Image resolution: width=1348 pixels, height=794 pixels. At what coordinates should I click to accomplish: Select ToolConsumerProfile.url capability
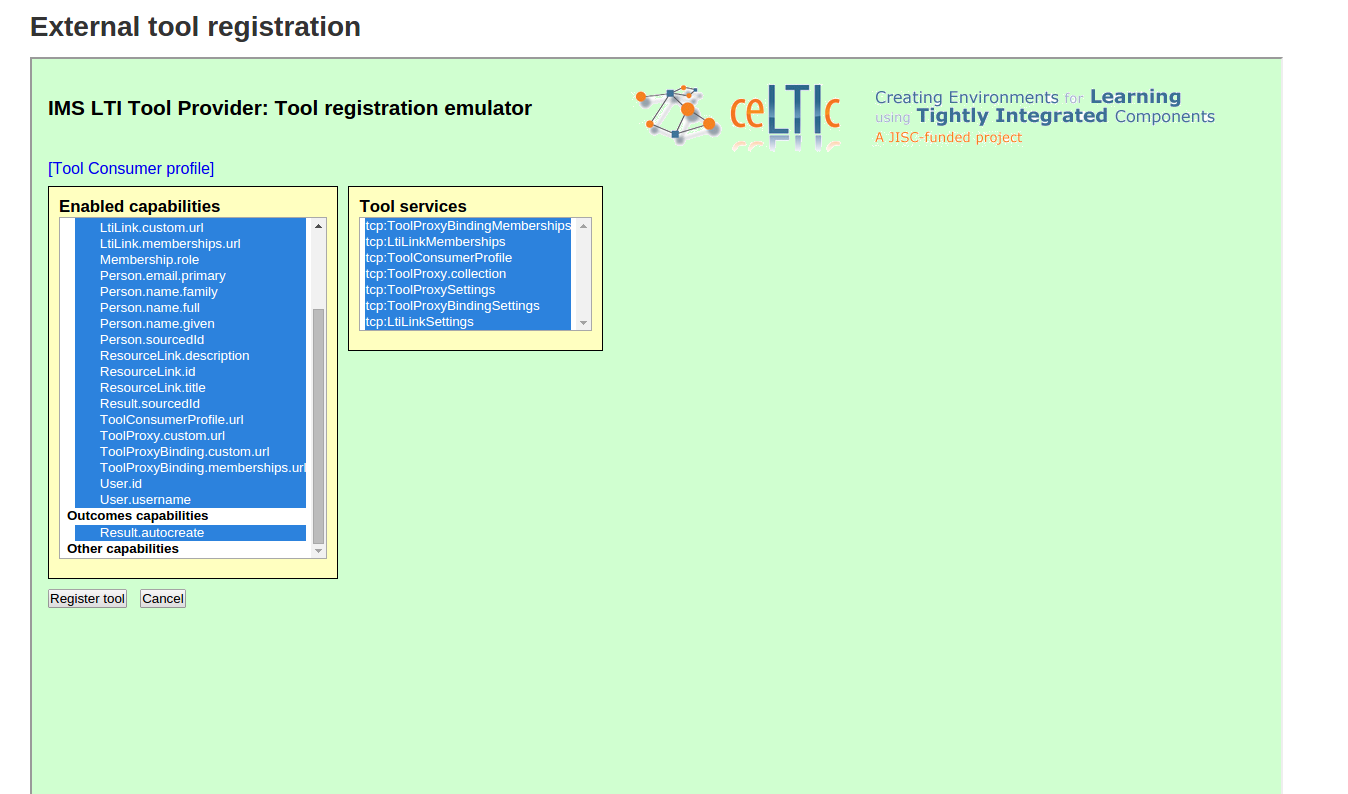[190, 419]
